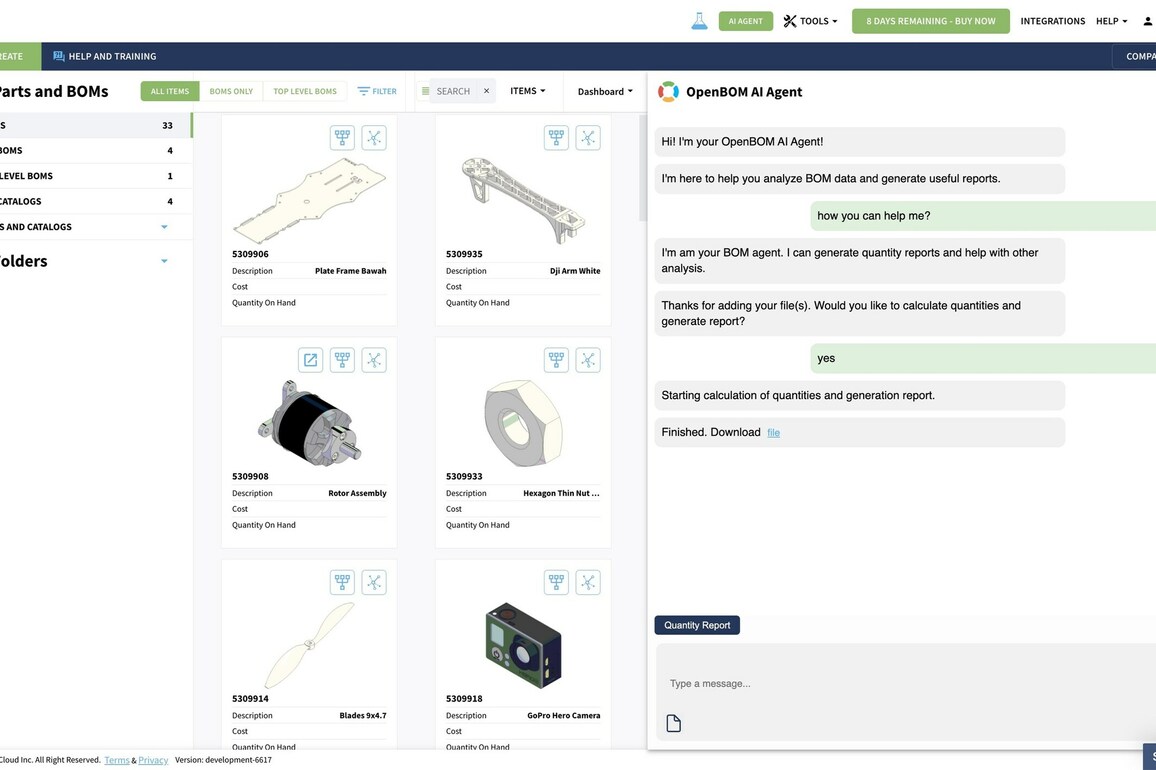Select the sidebar row with count 33

point(95,125)
